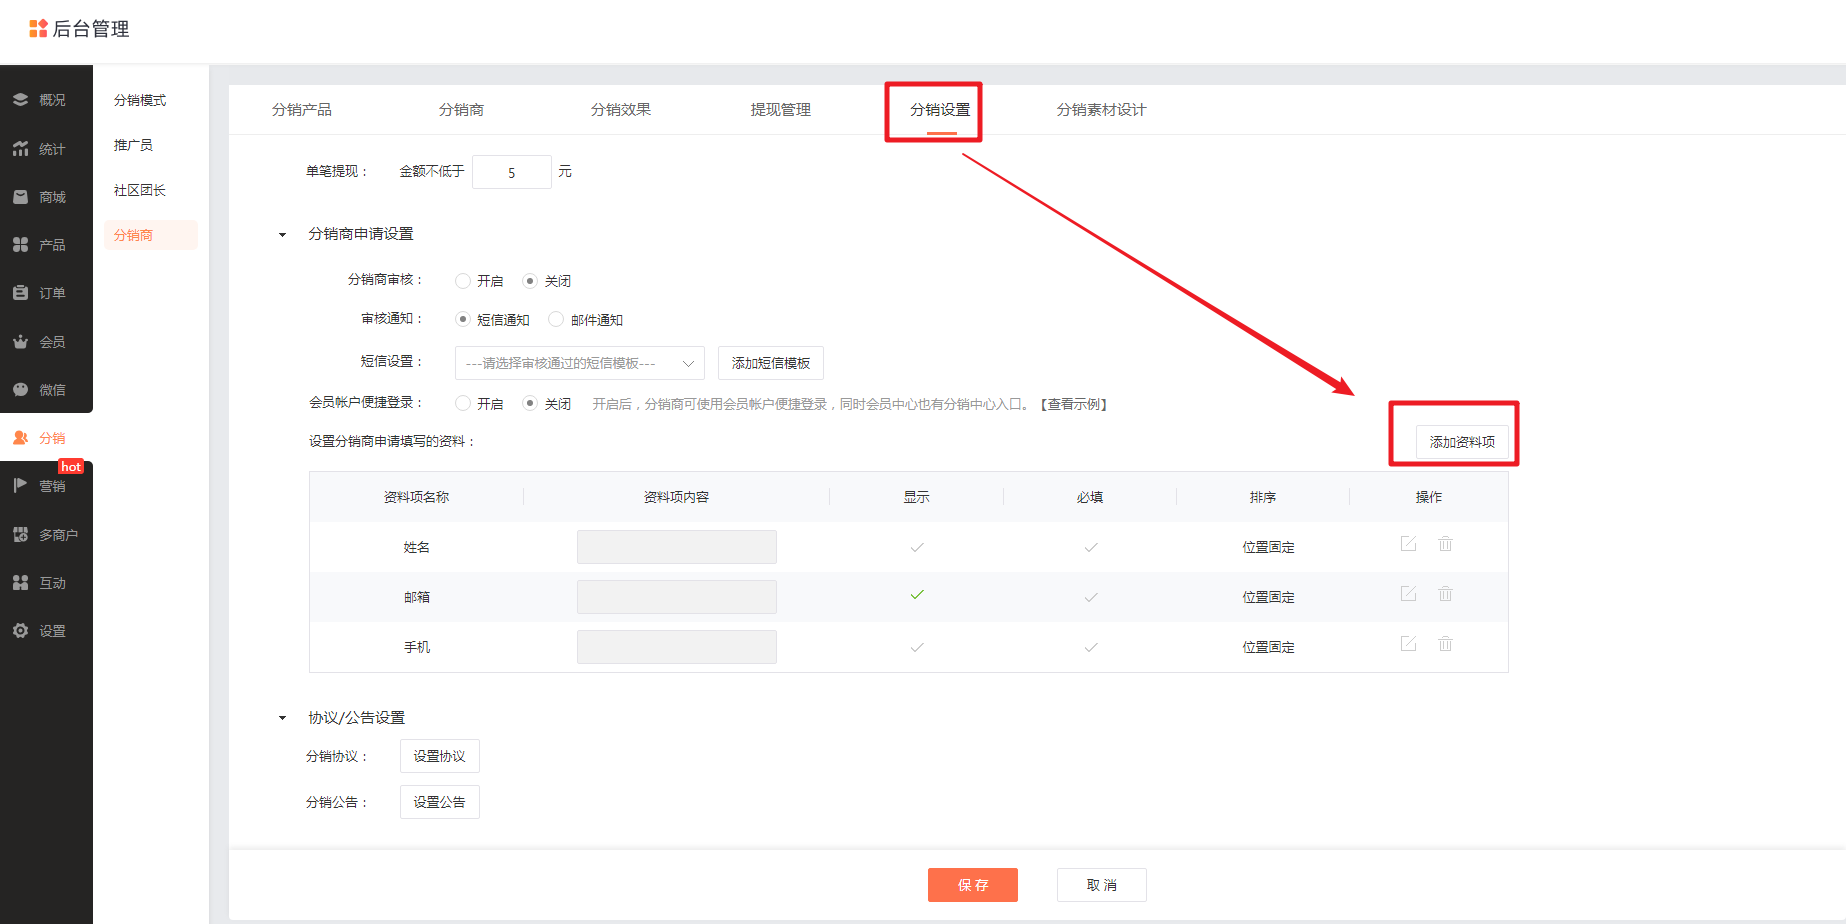This screenshot has height=924, width=1846.
Task: Open the 提现管理 tab
Action: (x=781, y=110)
